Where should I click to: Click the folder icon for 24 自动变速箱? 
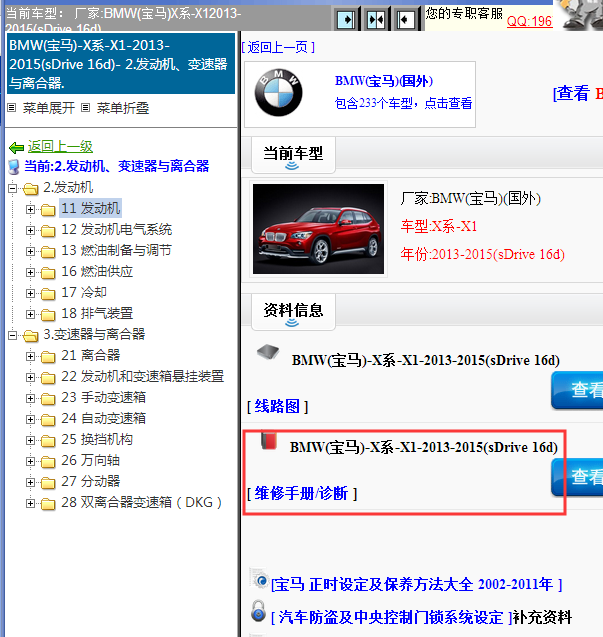tap(48, 420)
